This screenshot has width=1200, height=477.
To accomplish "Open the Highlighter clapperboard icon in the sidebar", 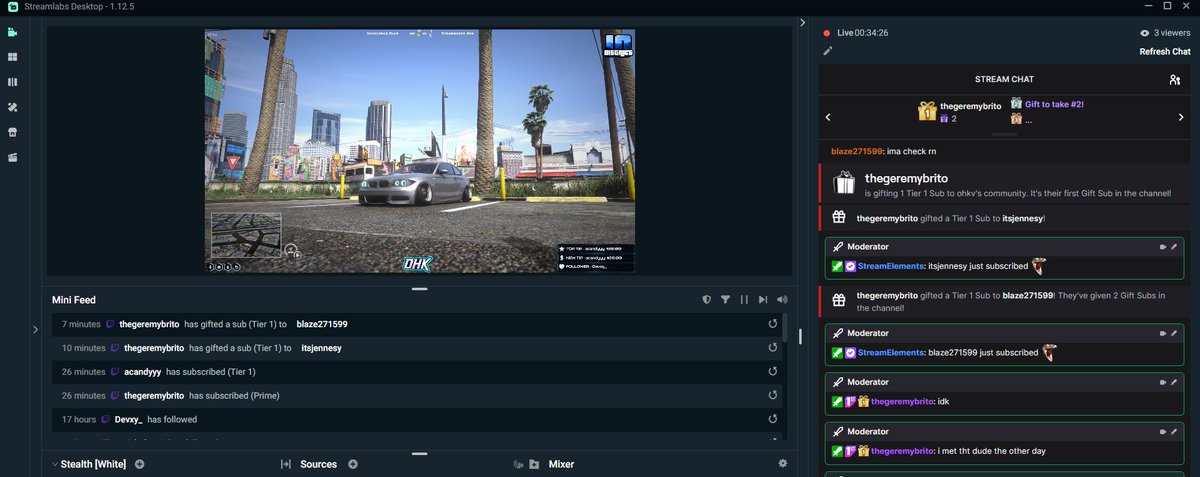I will tap(13, 157).
